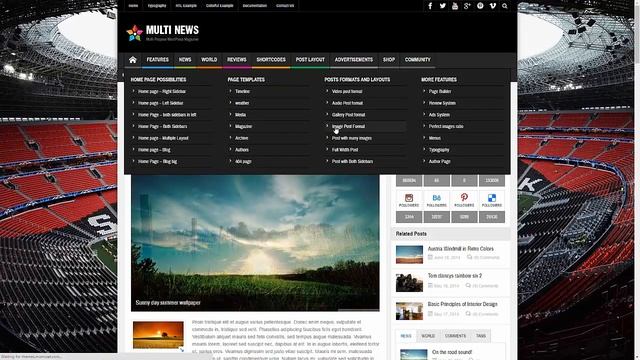Choose the weather page template
The width and height of the screenshot is (640, 360).
242,103
